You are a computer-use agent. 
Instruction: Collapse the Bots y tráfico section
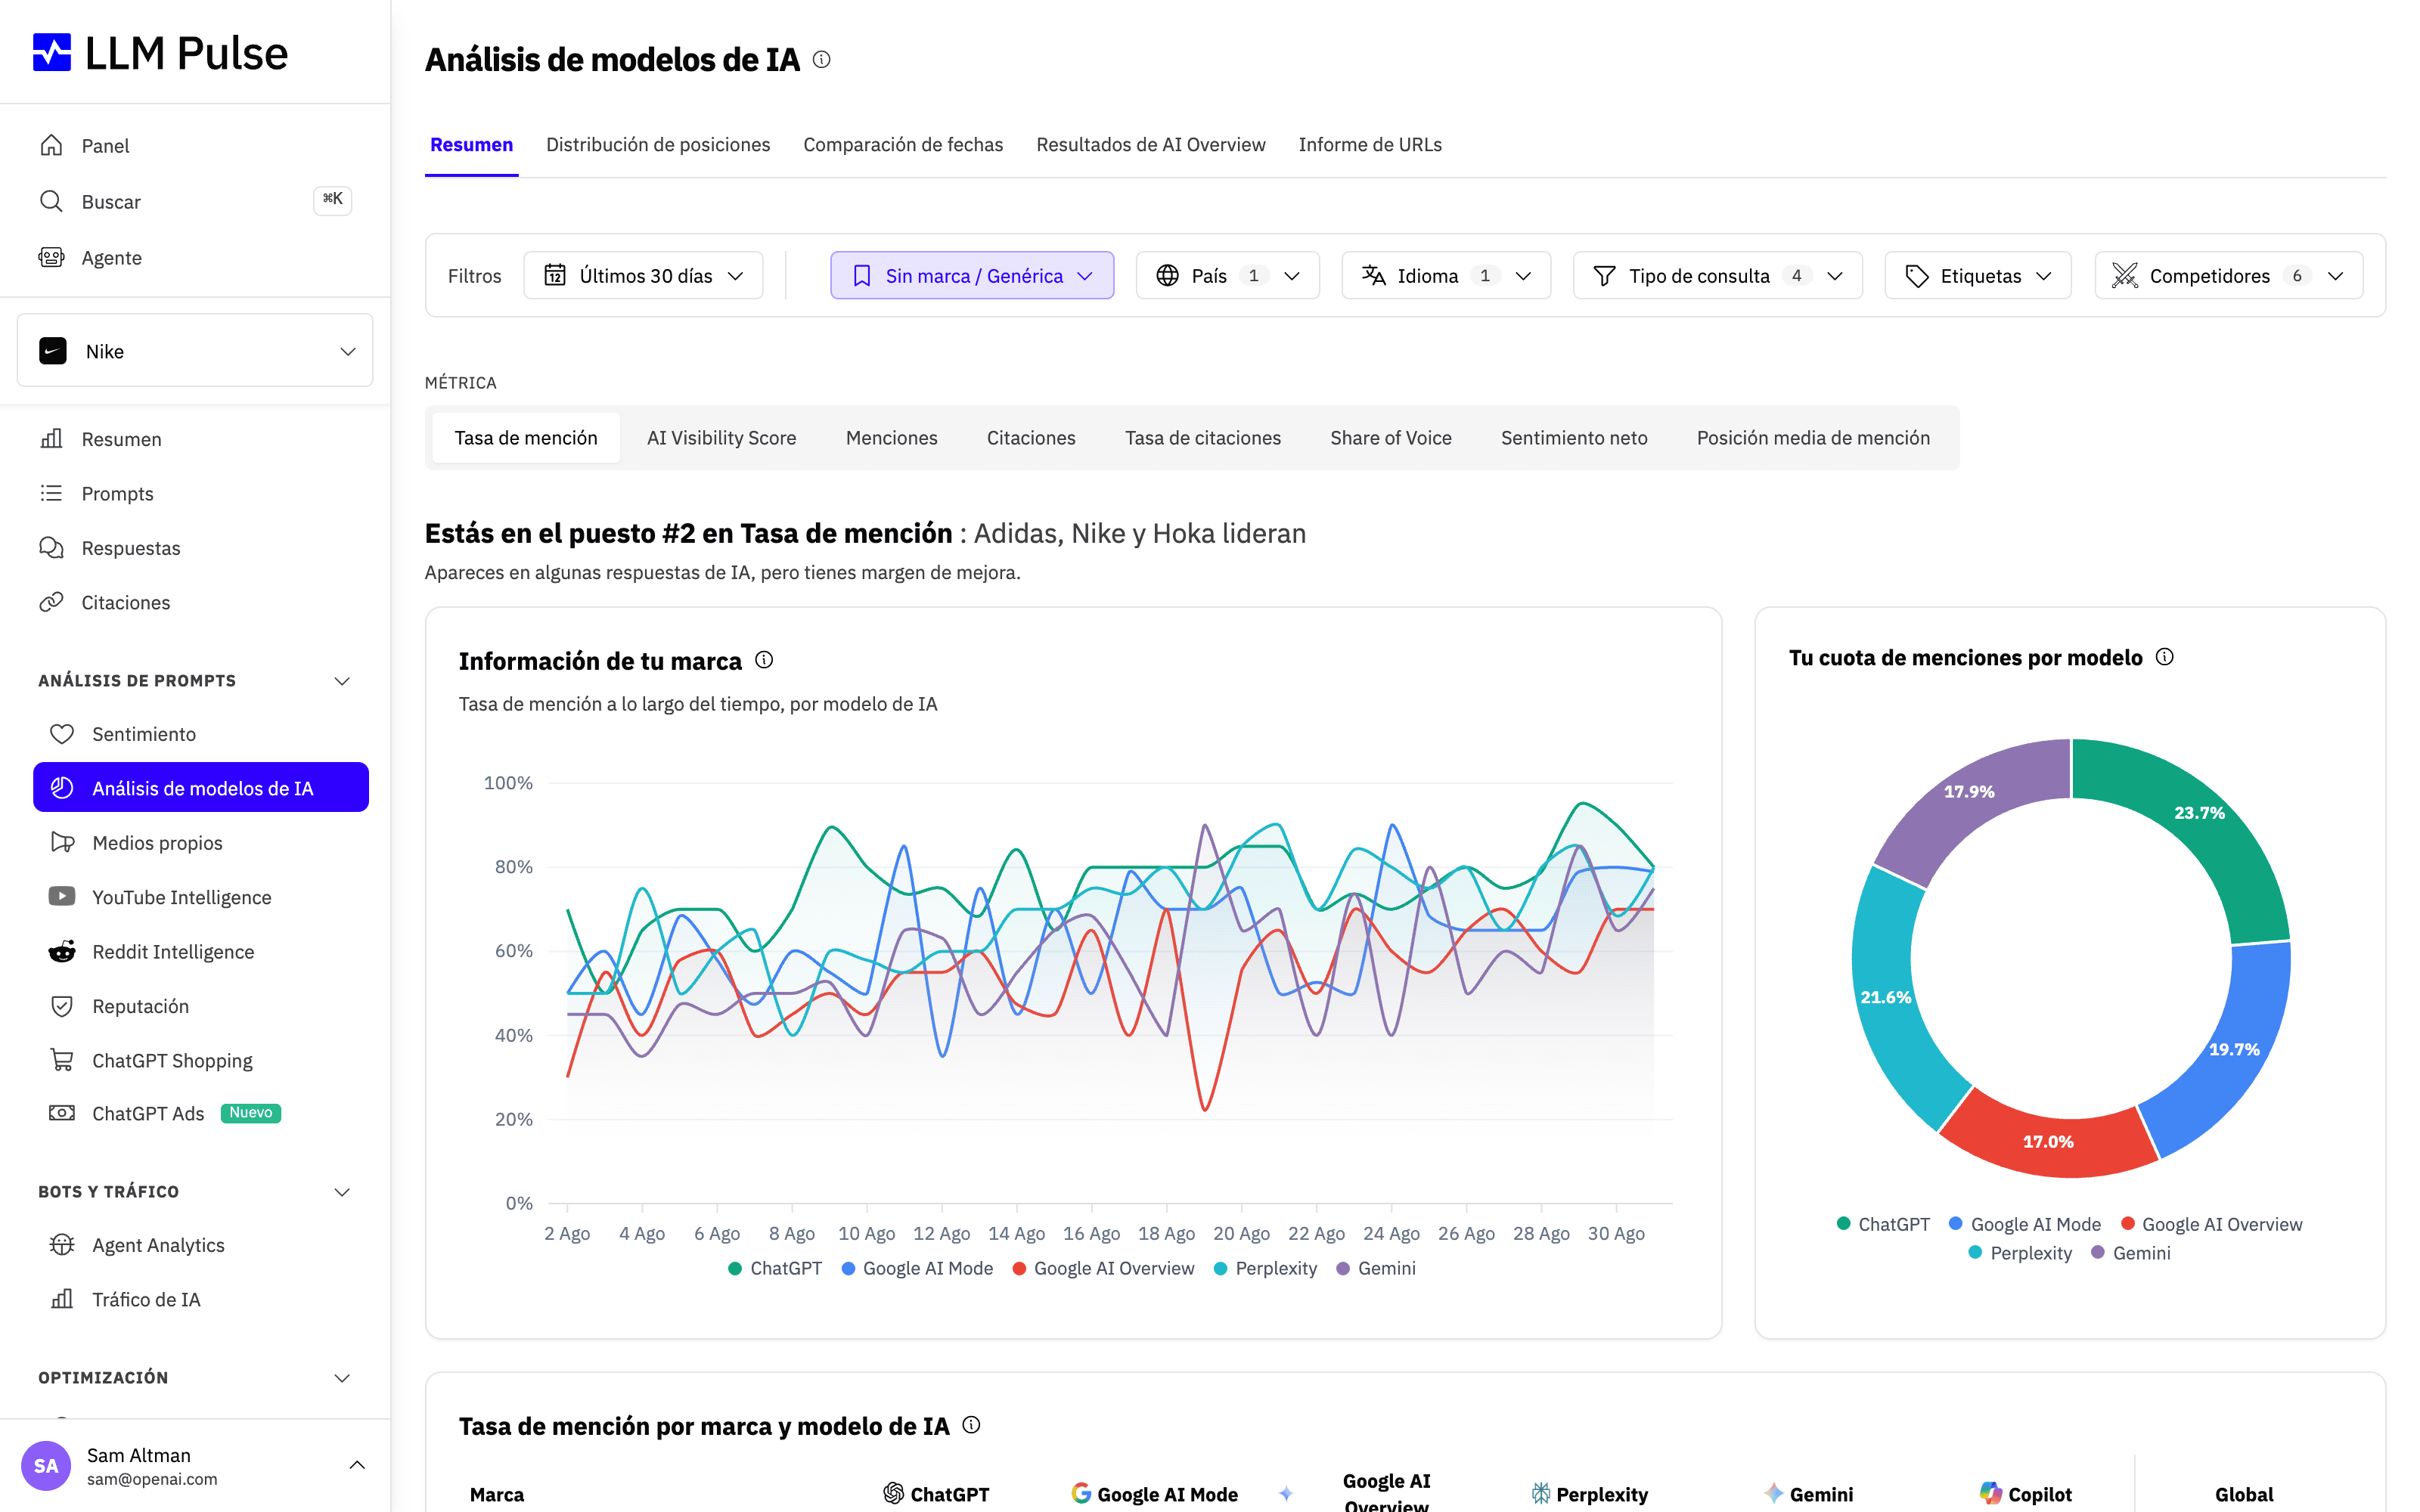pos(342,1192)
